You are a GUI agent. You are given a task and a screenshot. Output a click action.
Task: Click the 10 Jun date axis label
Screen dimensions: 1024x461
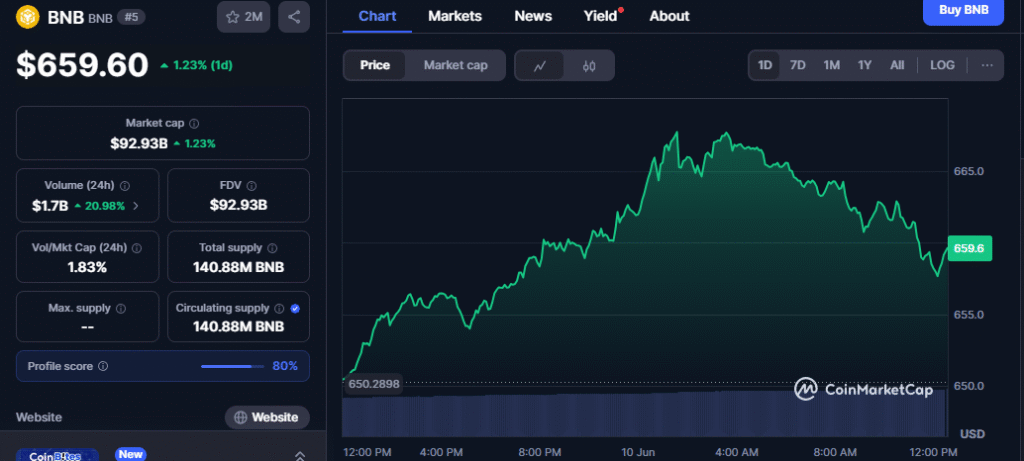[639, 452]
